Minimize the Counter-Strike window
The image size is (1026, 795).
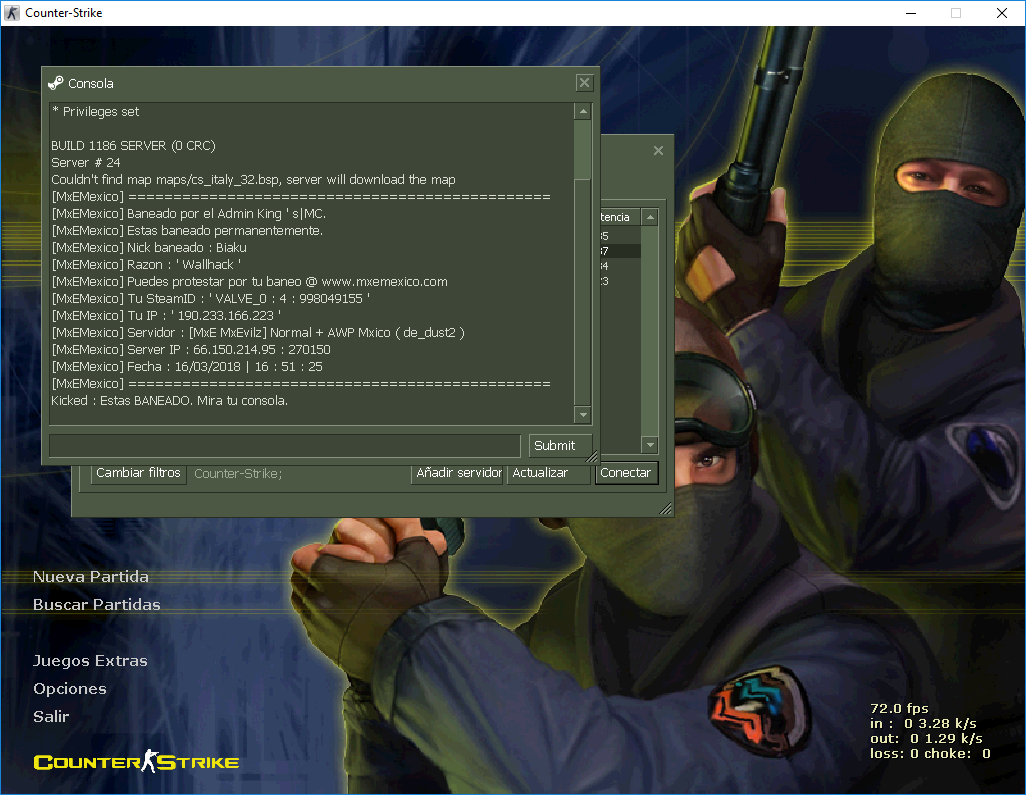911,13
